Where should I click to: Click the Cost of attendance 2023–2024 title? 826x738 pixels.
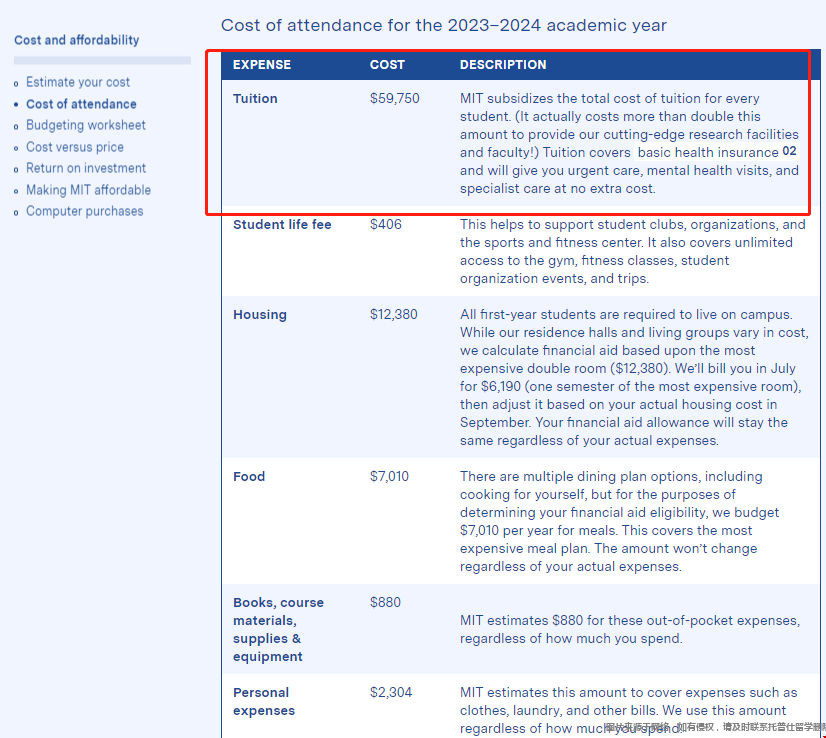[x=444, y=25]
